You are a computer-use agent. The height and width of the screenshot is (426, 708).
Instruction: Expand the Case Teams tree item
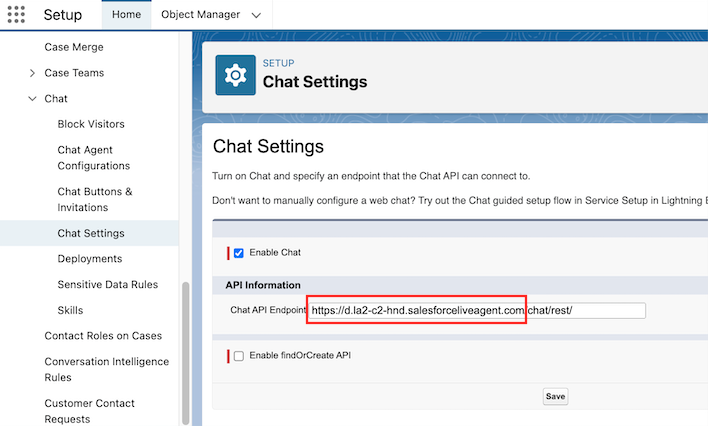pos(33,73)
